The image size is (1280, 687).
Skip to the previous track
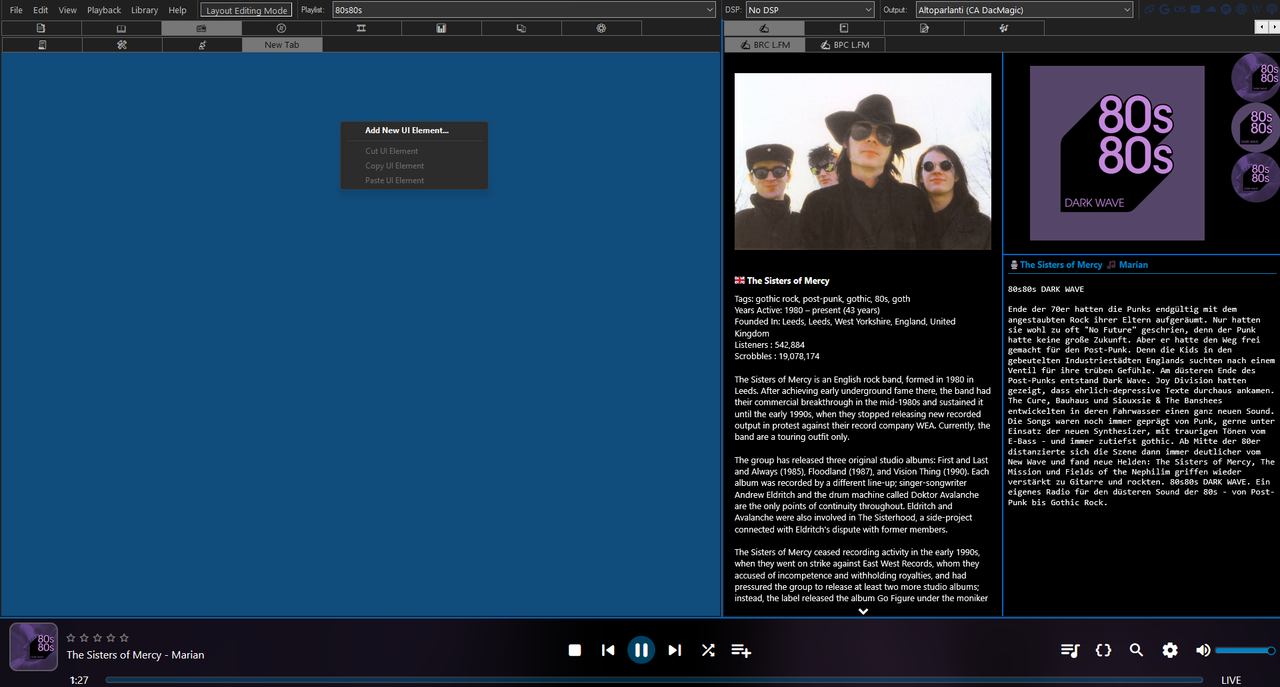[608, 650]
